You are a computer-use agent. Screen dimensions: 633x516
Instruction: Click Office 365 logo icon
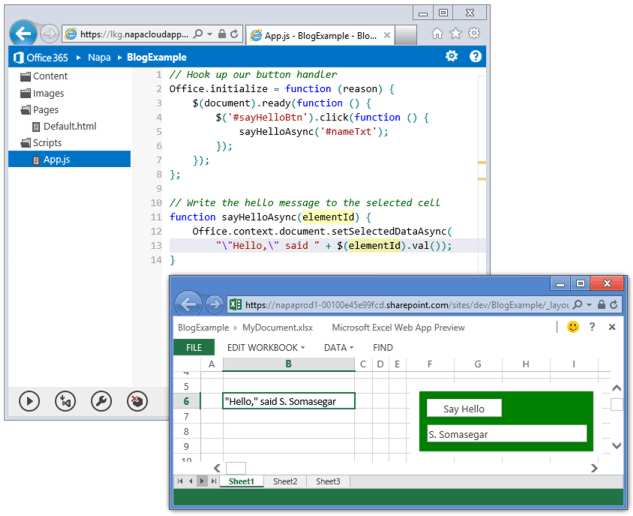coord(19,57)
